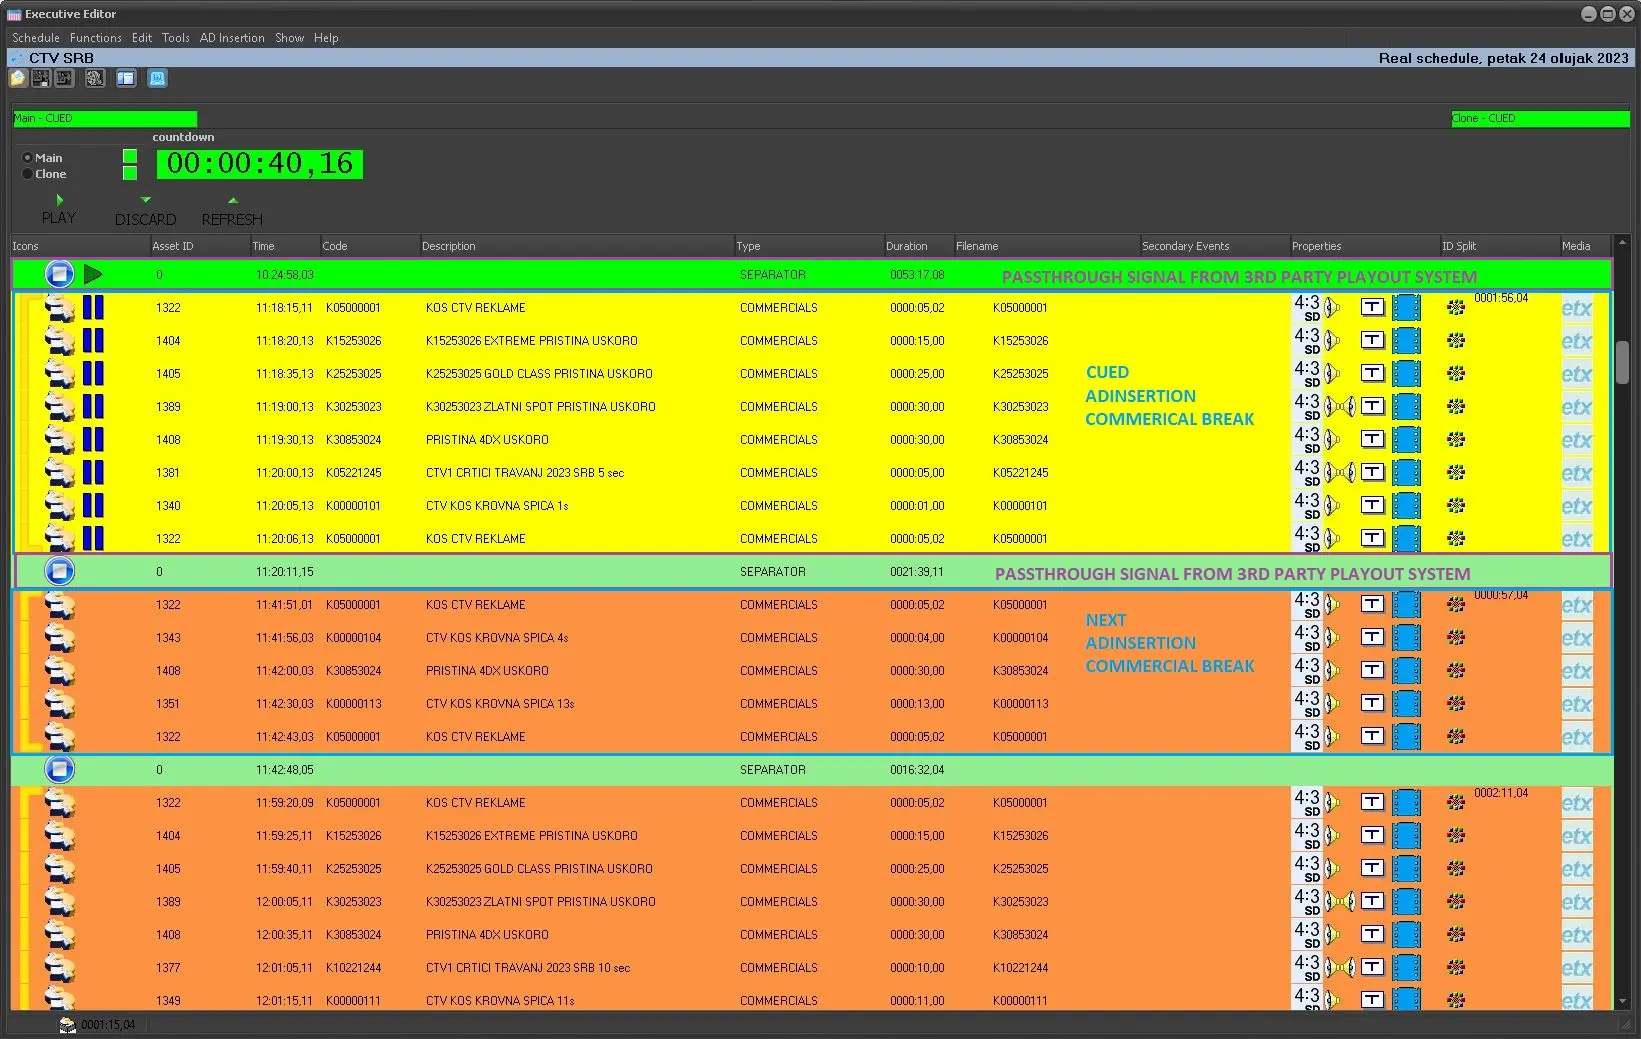Click the pause icon on asset 1381 row

[x=93, y=472]
